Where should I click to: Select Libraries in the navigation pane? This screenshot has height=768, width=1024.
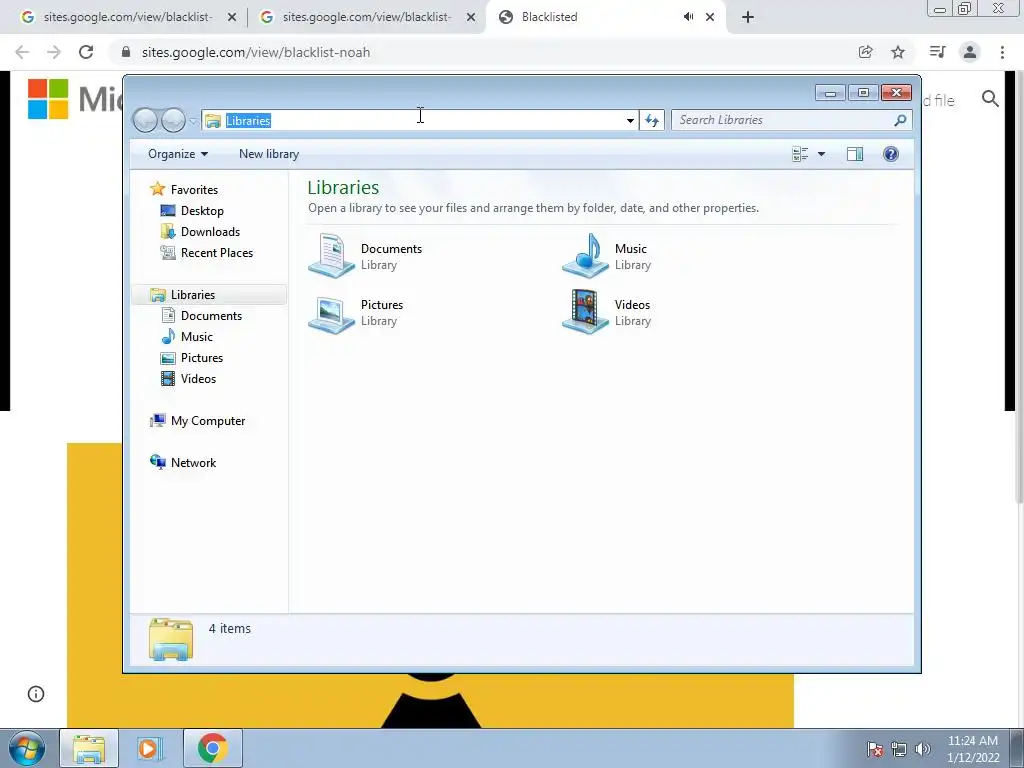point(209,295)
